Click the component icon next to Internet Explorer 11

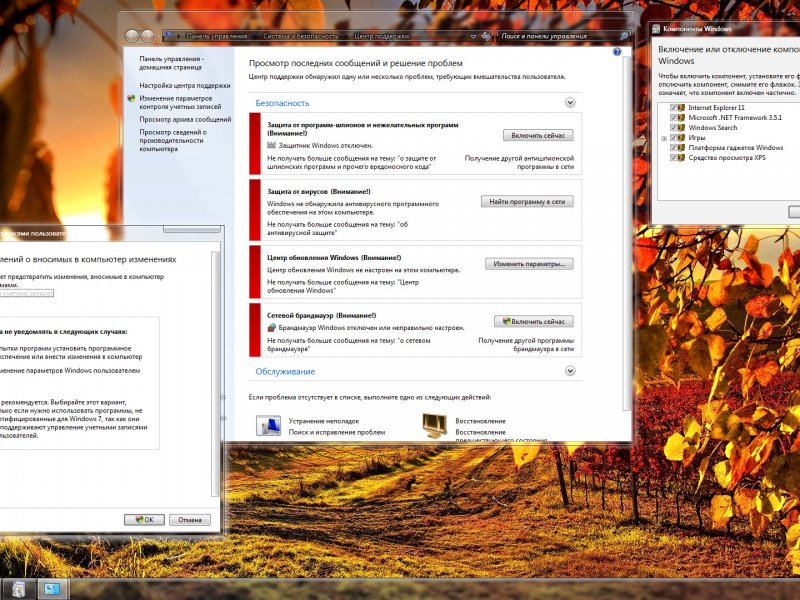point(681,108)
